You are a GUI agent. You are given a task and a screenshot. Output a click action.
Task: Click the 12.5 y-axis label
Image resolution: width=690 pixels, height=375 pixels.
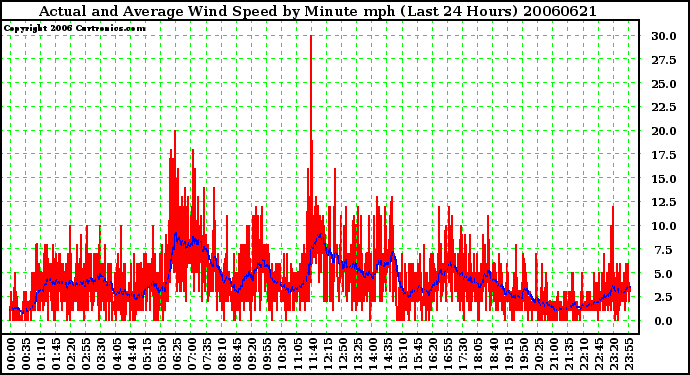[664, 202]
